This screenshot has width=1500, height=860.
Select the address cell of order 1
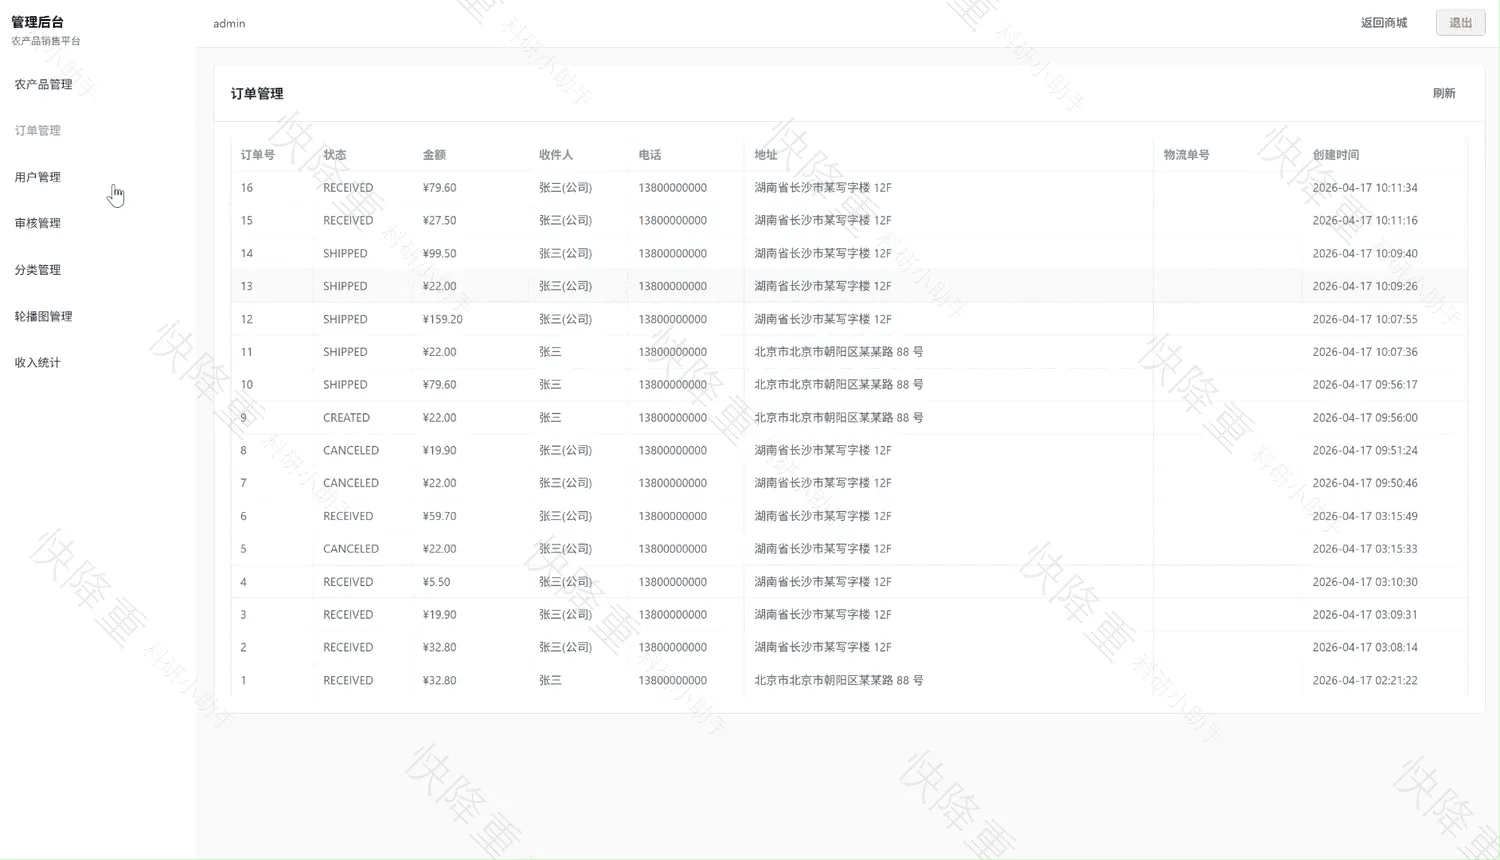838,681
